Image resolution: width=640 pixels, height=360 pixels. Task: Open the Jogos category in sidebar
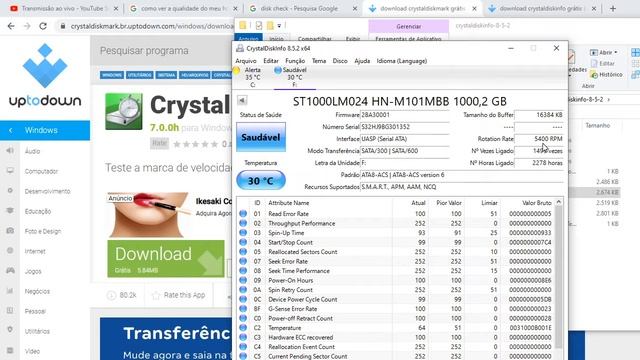point(33,271)
